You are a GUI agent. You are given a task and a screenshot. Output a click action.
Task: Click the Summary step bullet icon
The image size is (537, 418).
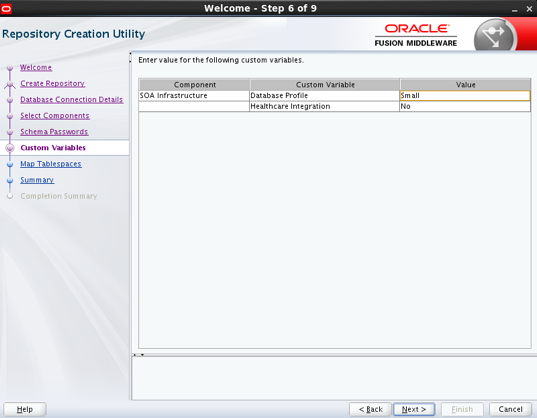[x=10, y=180]
